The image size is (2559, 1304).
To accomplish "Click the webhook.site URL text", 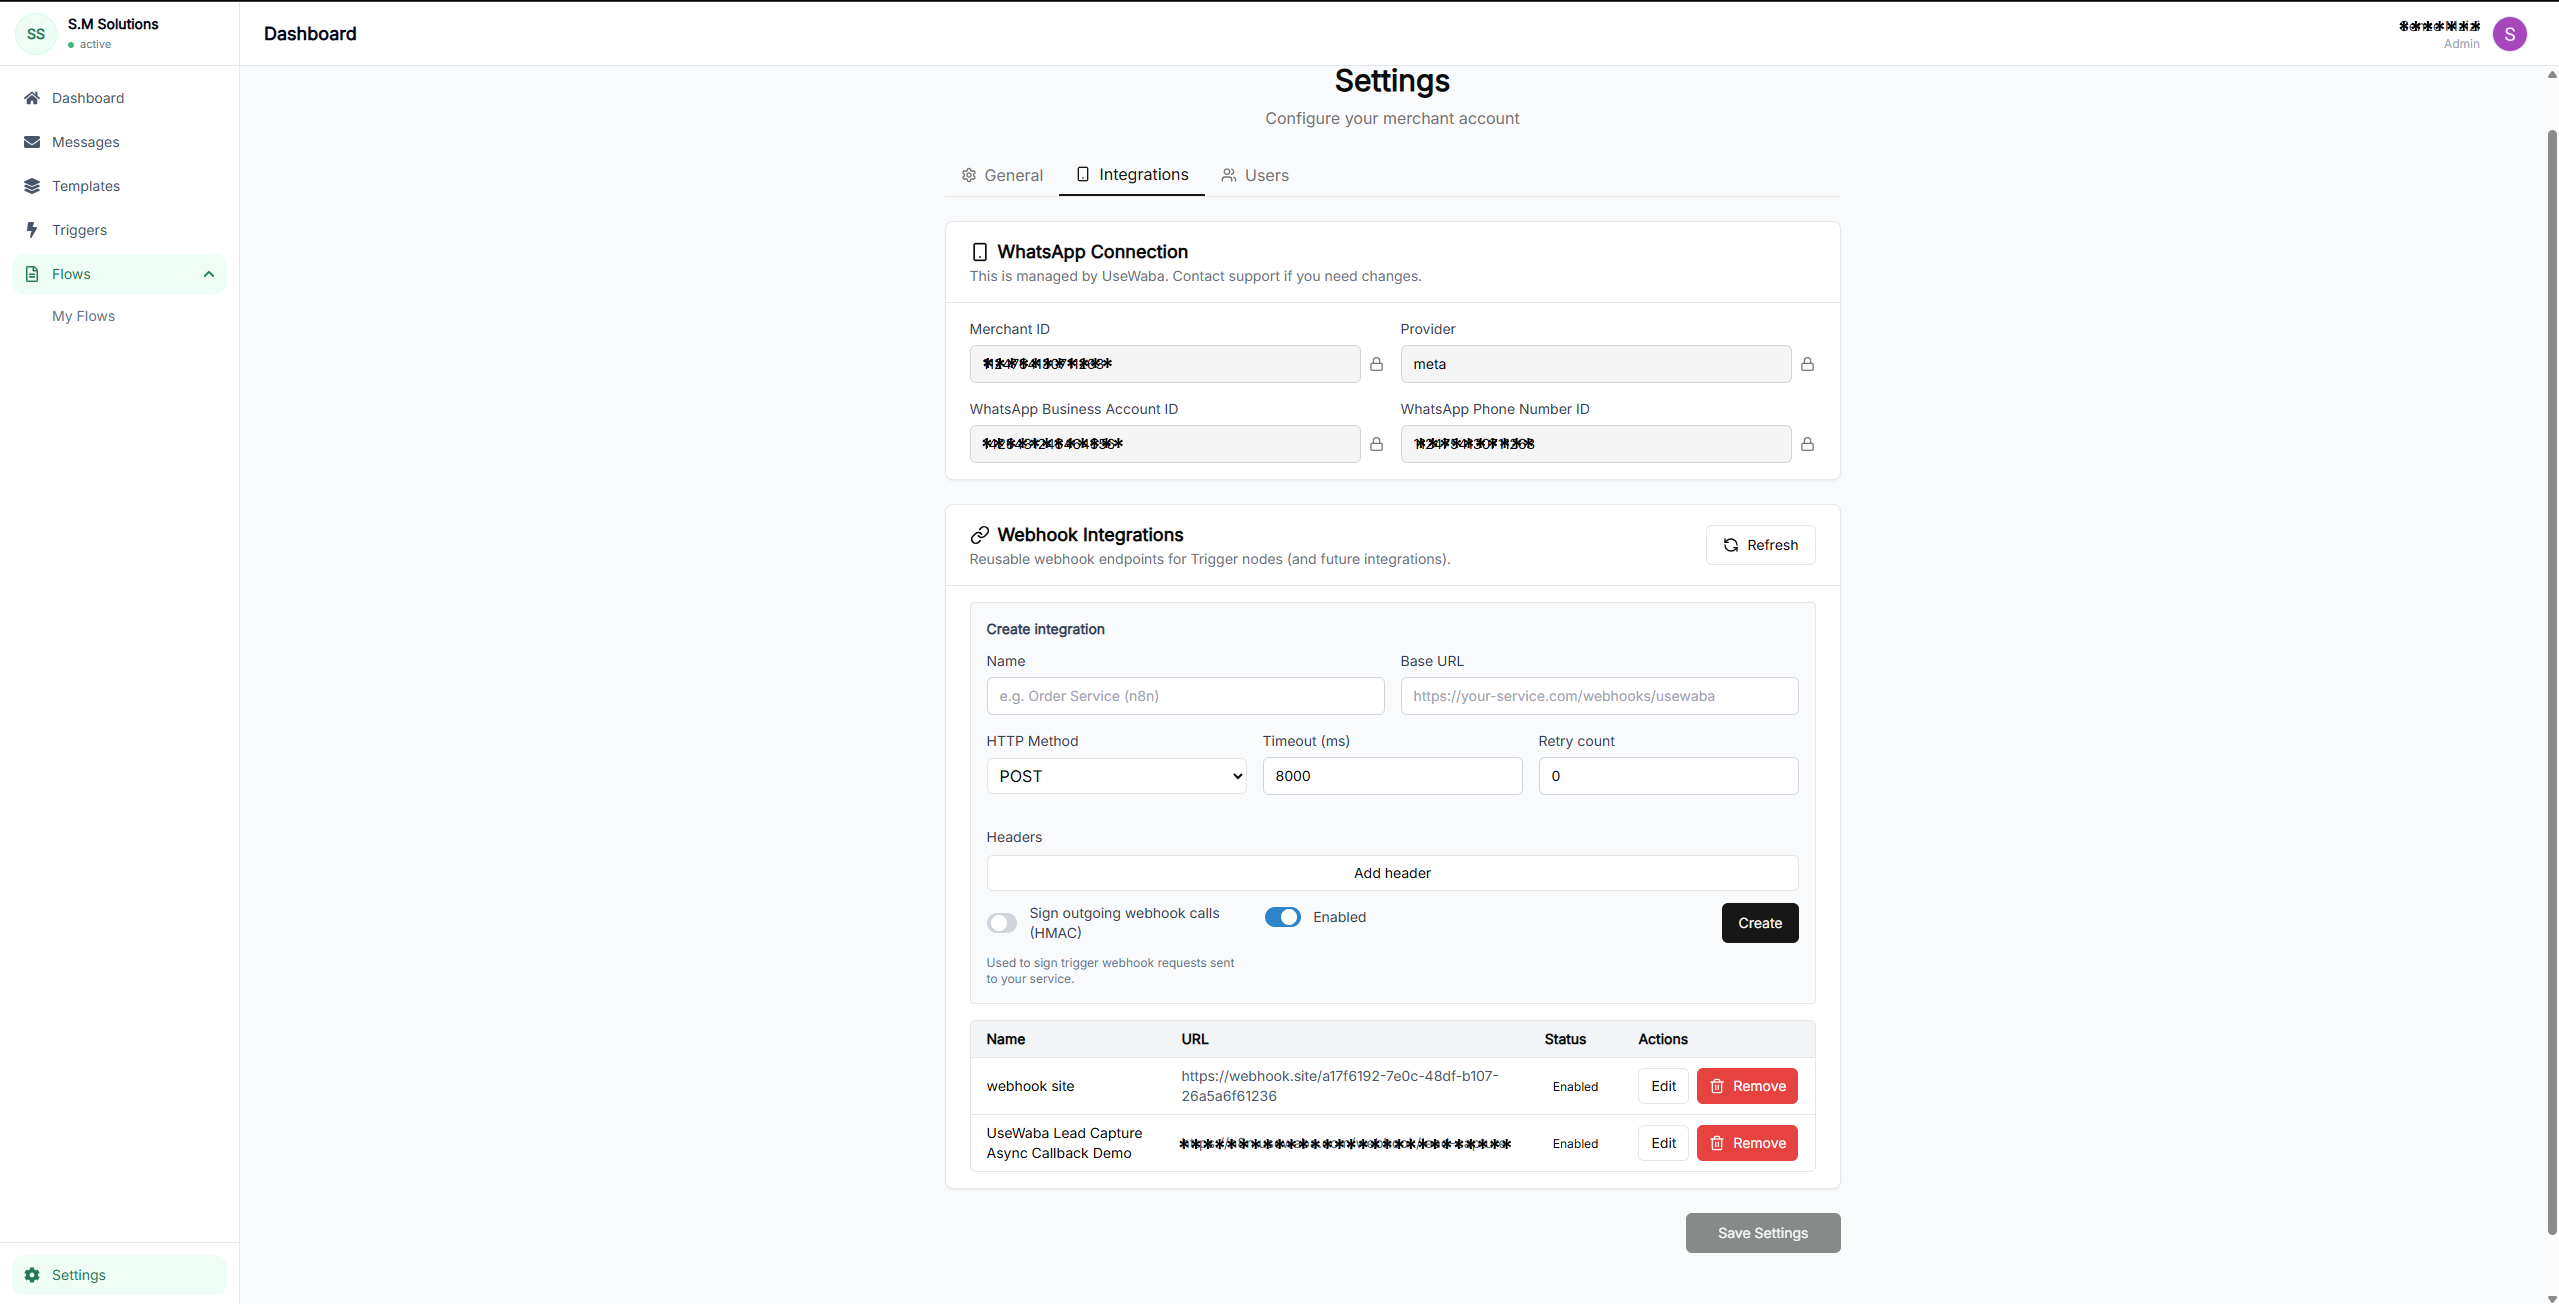I will pos(1339,1086).
